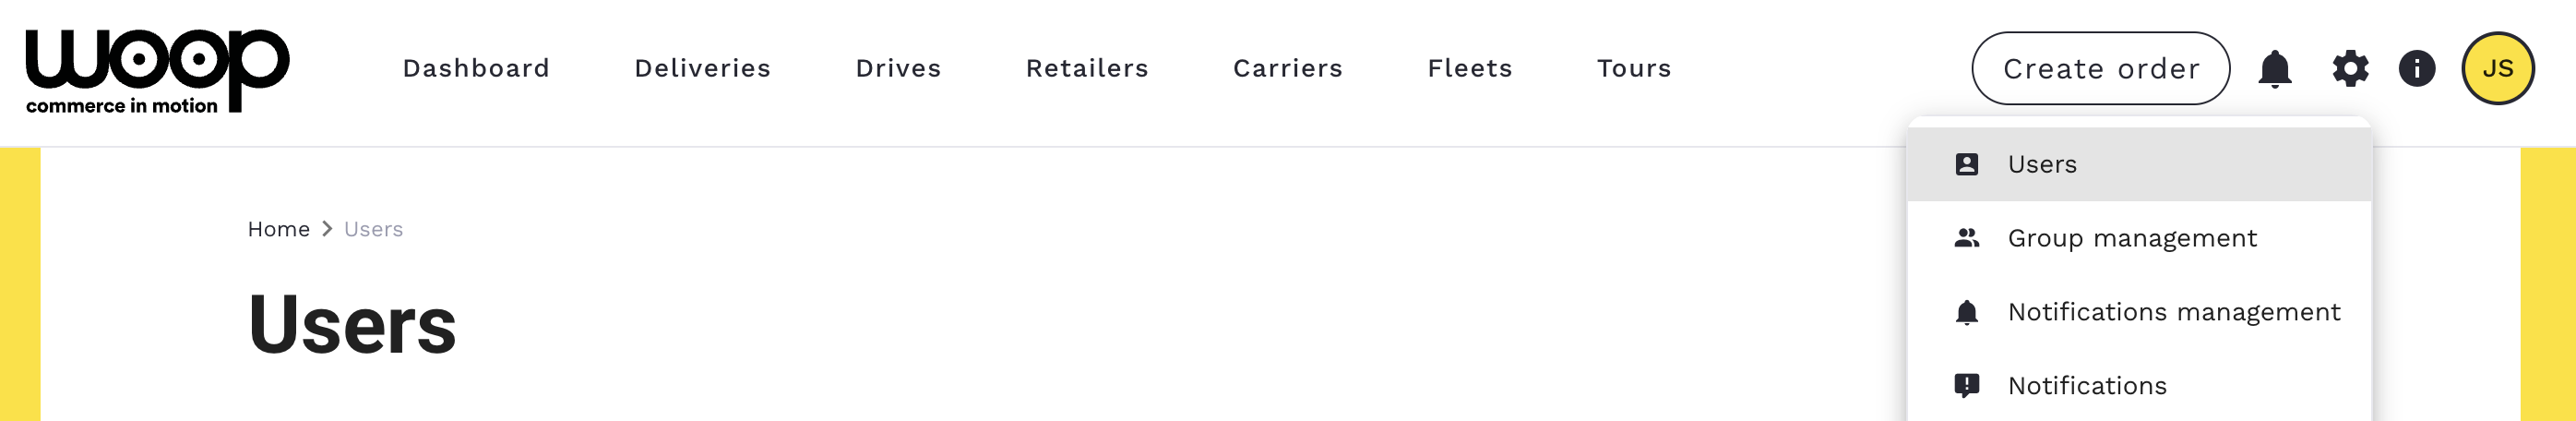
Task: Follow the Home breadcrumb link
Action: tap(278, 230)
